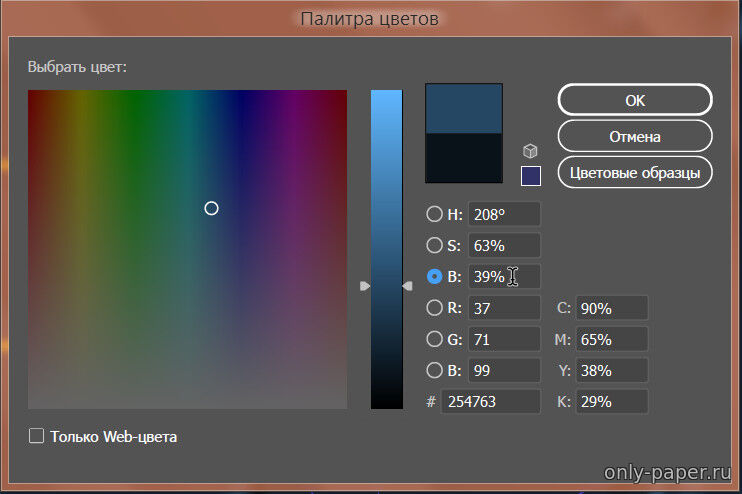Viewport: 742px width, 494px height.
Task: Select the R red radio button
Action: pos(434,308)
